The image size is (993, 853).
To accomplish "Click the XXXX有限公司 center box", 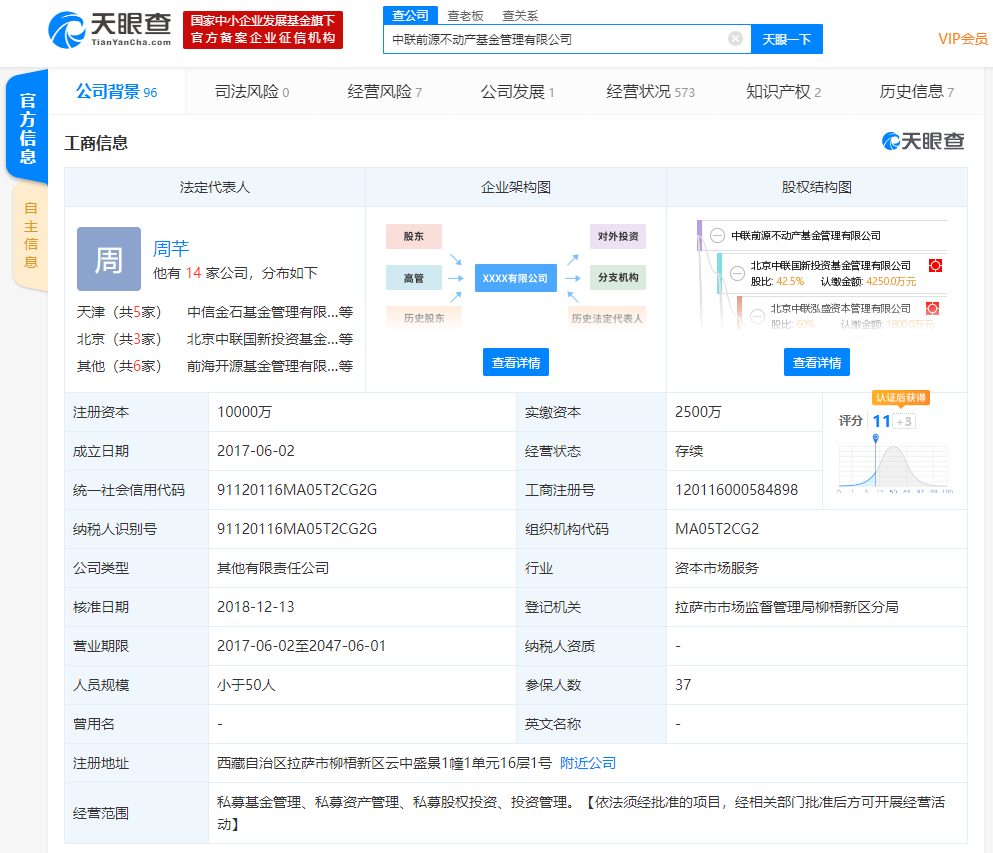I will point(515,278).
